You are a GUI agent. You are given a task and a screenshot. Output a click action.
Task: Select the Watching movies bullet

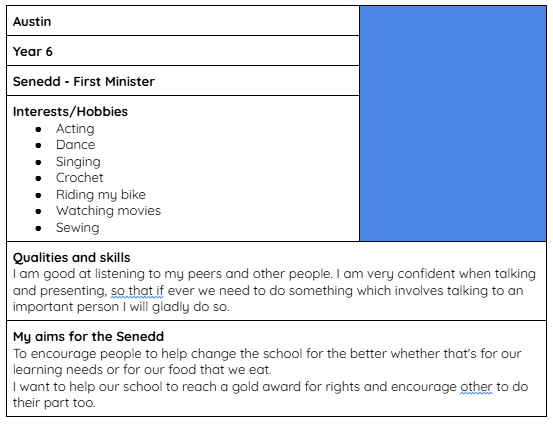[108, 211]
